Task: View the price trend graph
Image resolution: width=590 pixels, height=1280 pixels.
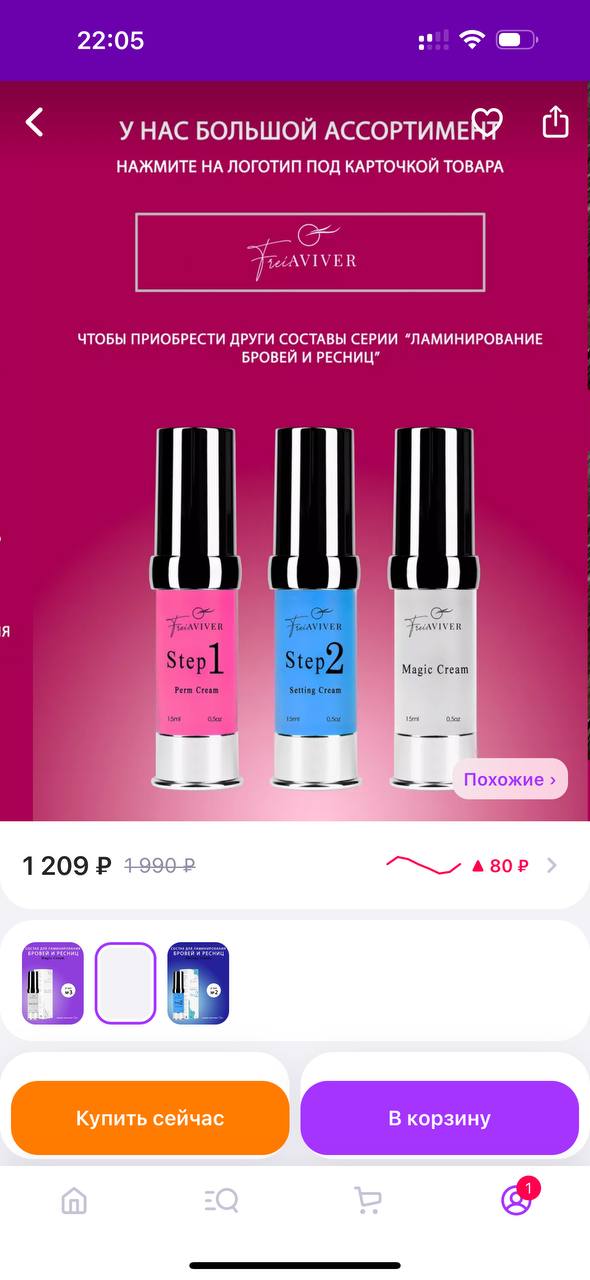Action: [423, 864]
